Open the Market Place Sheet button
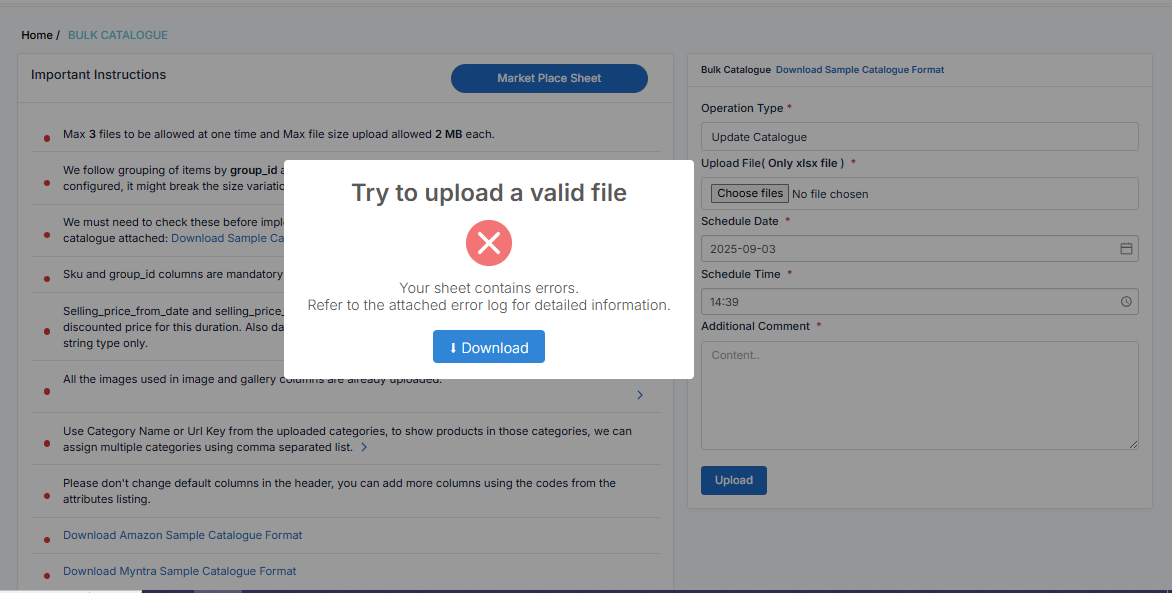This screenshot has width=1172, height=593. (x=549, y=78)
